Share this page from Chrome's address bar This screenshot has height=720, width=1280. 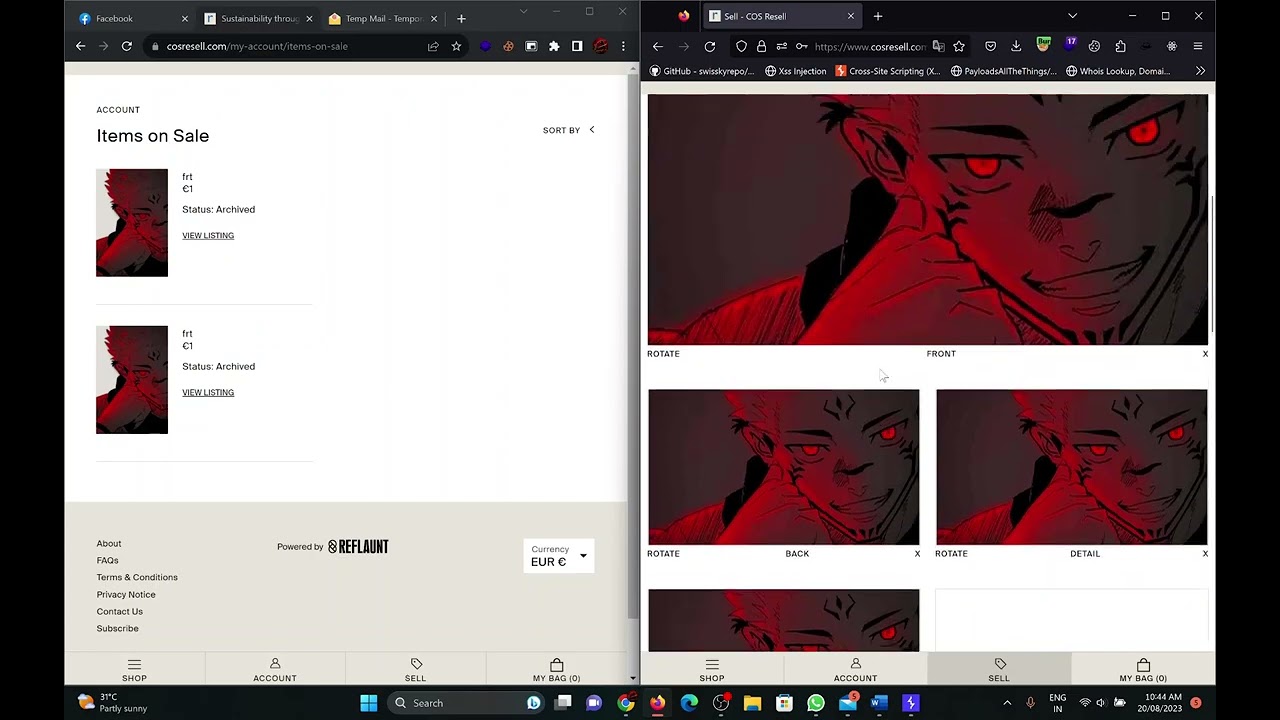[x=433, y=46]
